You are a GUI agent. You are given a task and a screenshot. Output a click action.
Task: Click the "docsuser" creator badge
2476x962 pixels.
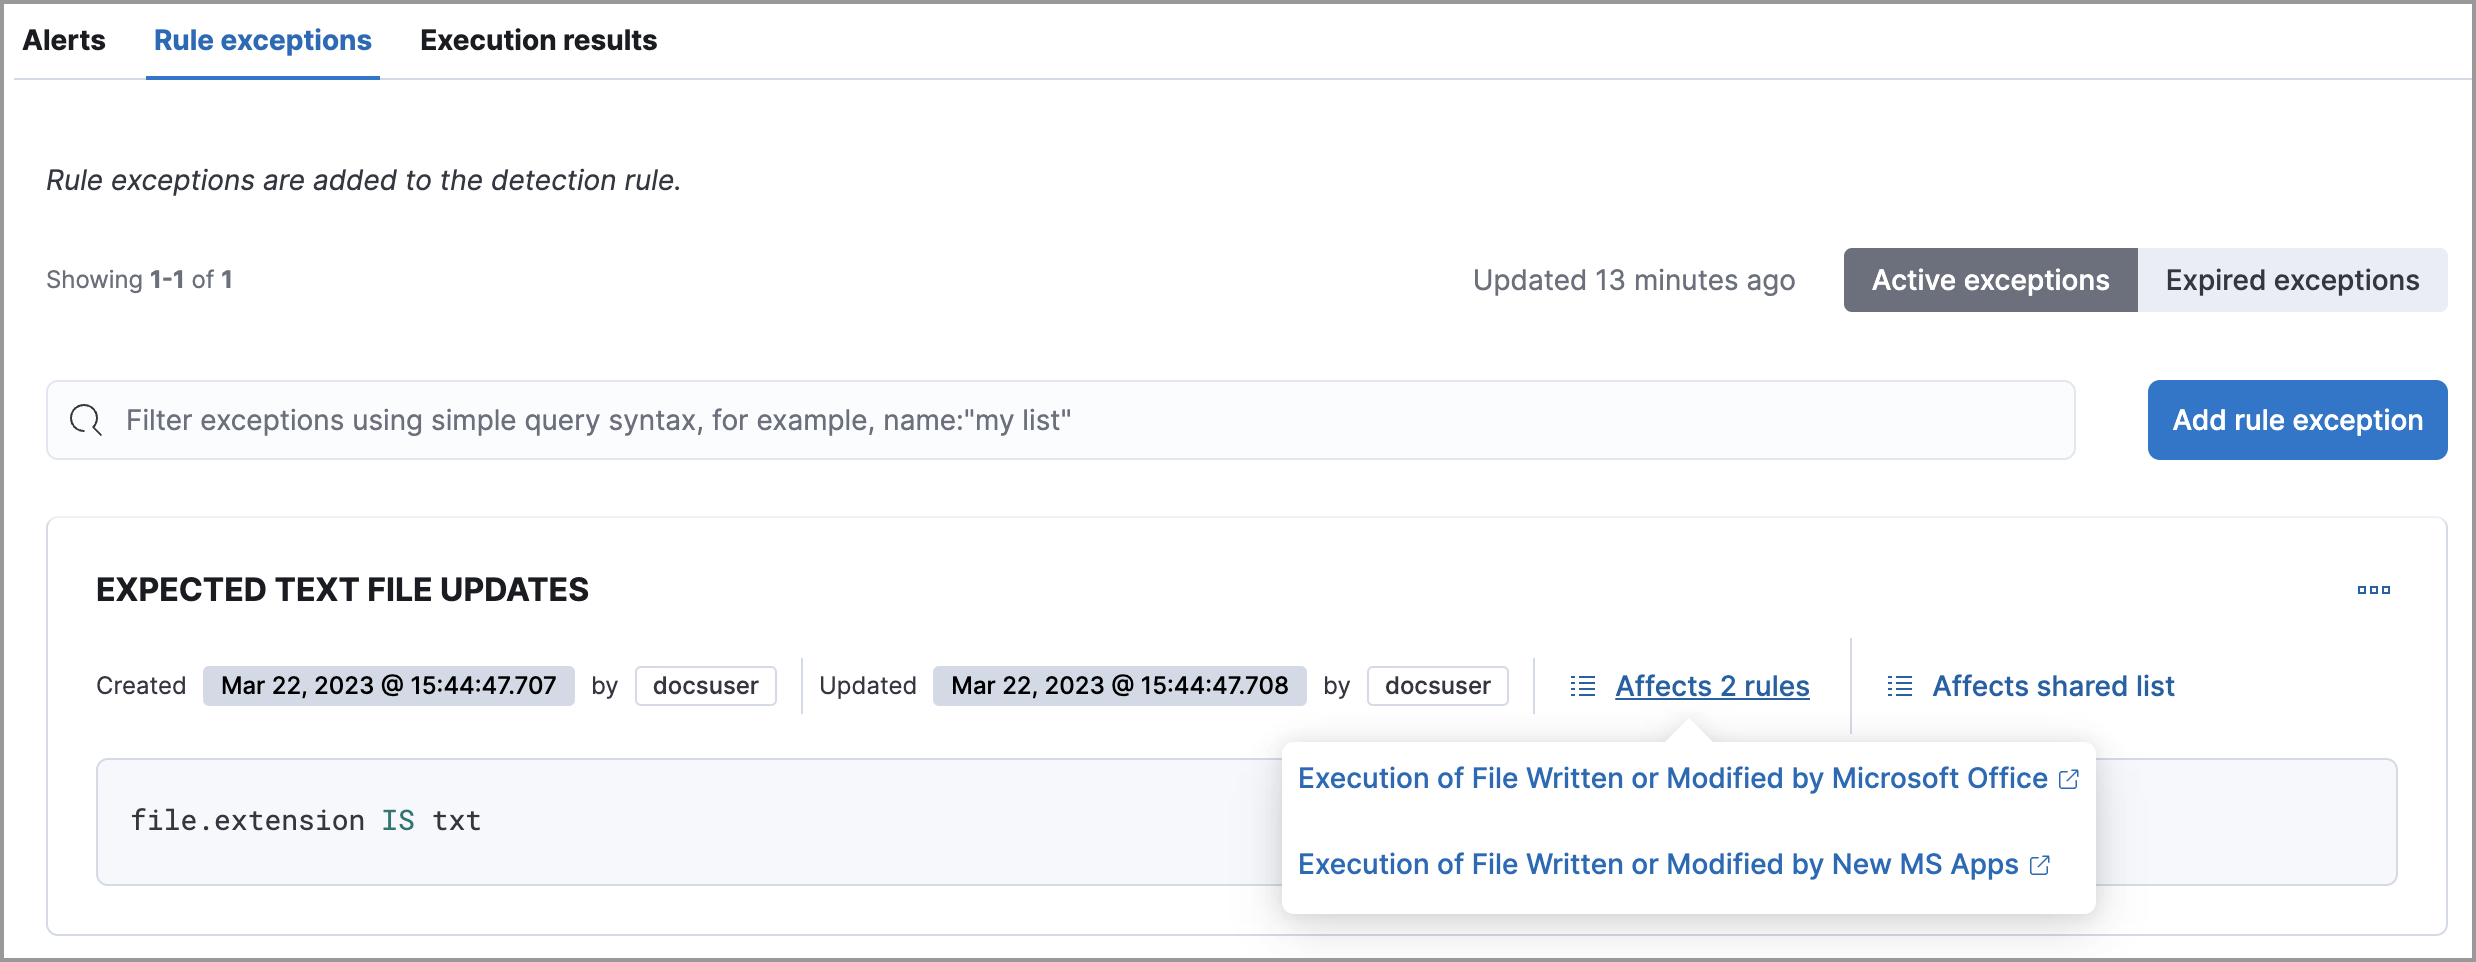pyautogui.click(x=705, y=686)
